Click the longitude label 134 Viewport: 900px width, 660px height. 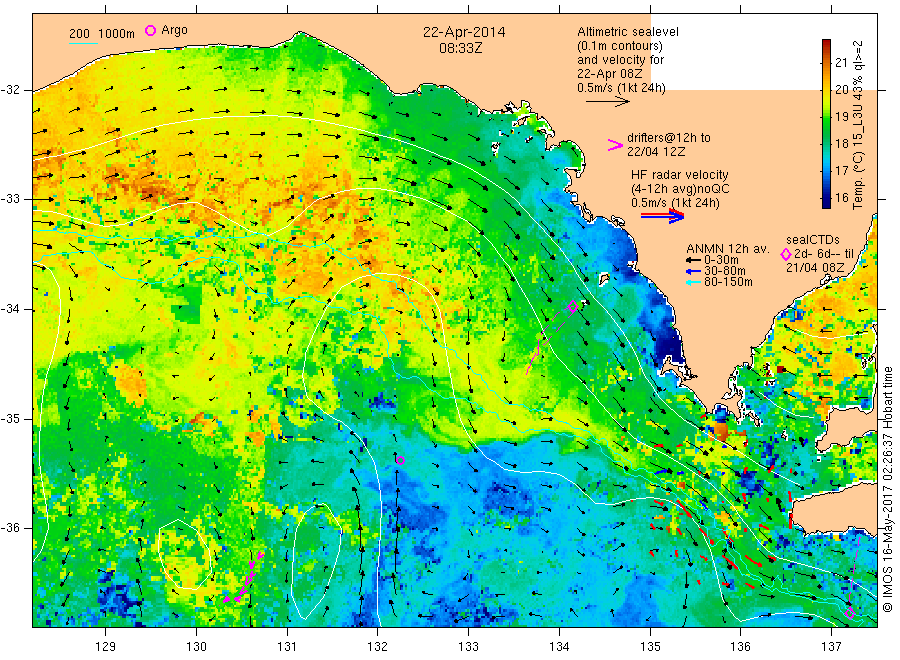pos(559,647)
